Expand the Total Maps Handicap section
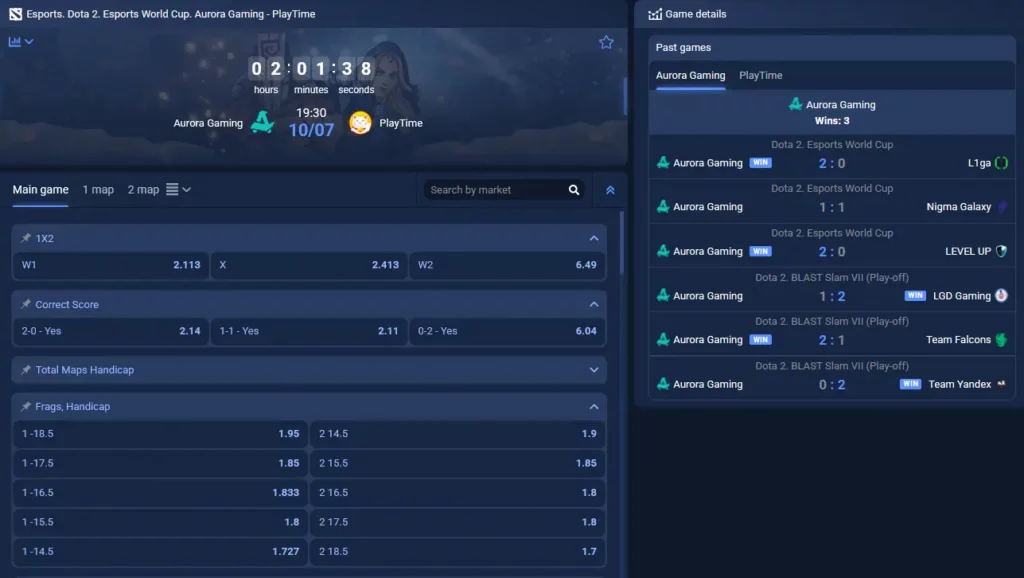 click(594, 370)
